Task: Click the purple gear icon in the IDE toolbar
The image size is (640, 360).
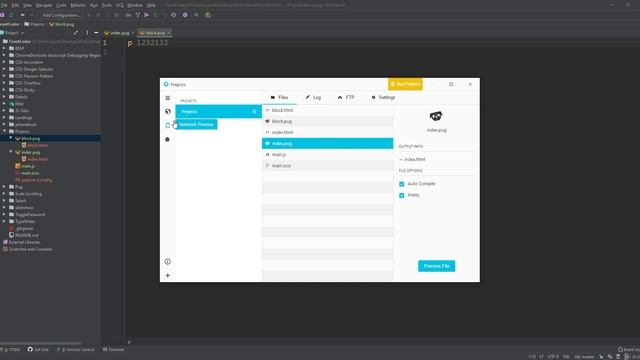Action: (x=185, y=15)
